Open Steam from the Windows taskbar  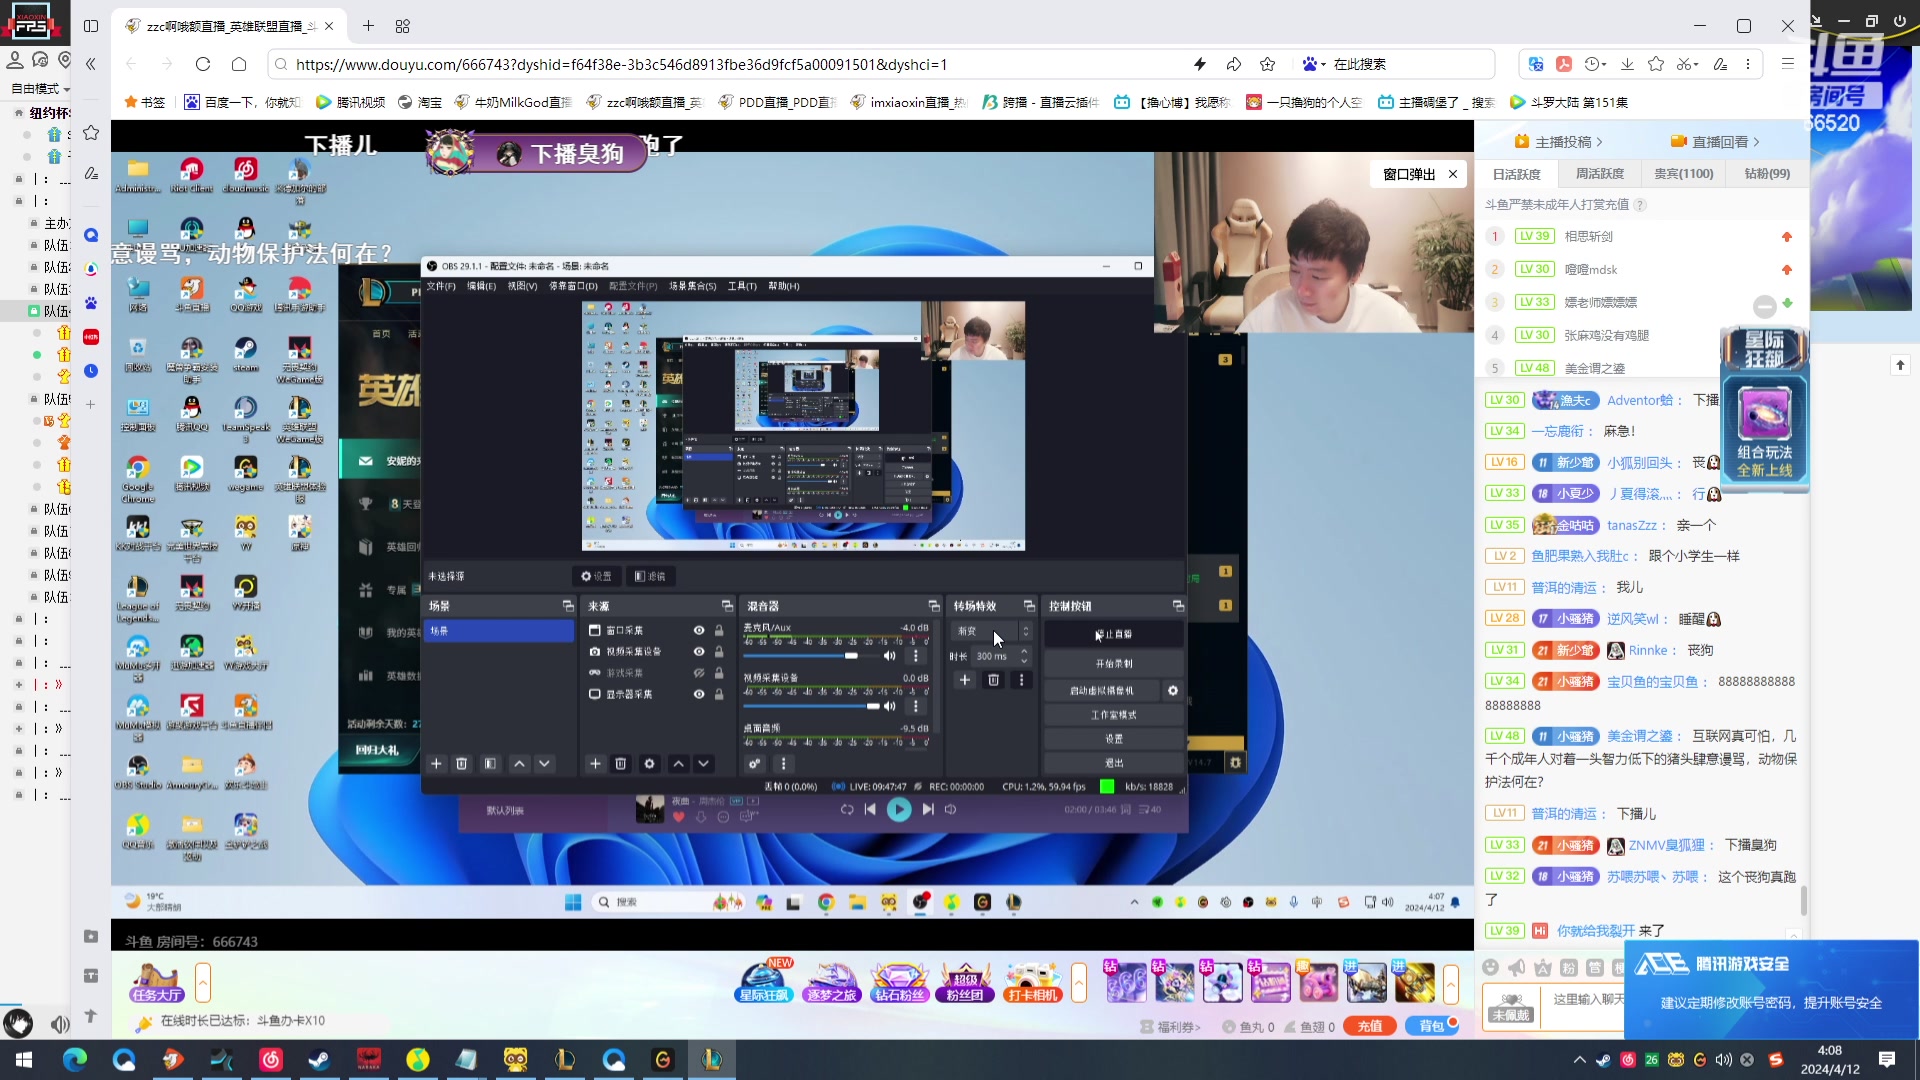coord(319,1060)
